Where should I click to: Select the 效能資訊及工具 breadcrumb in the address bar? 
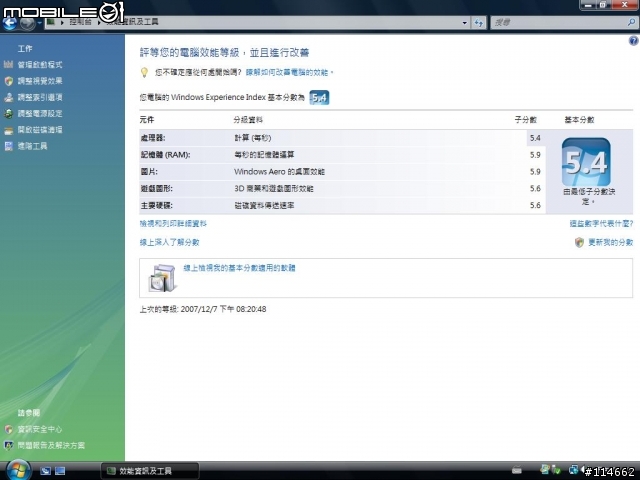click(132, 22)
